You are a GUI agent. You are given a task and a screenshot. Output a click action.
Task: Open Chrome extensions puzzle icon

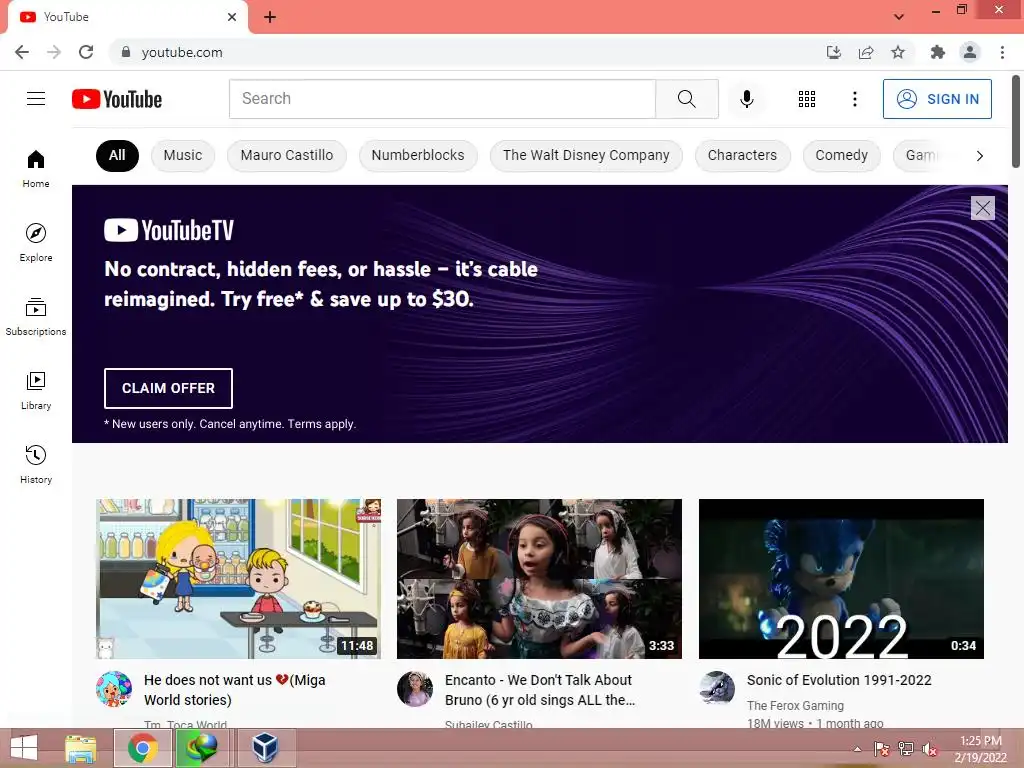938,52
